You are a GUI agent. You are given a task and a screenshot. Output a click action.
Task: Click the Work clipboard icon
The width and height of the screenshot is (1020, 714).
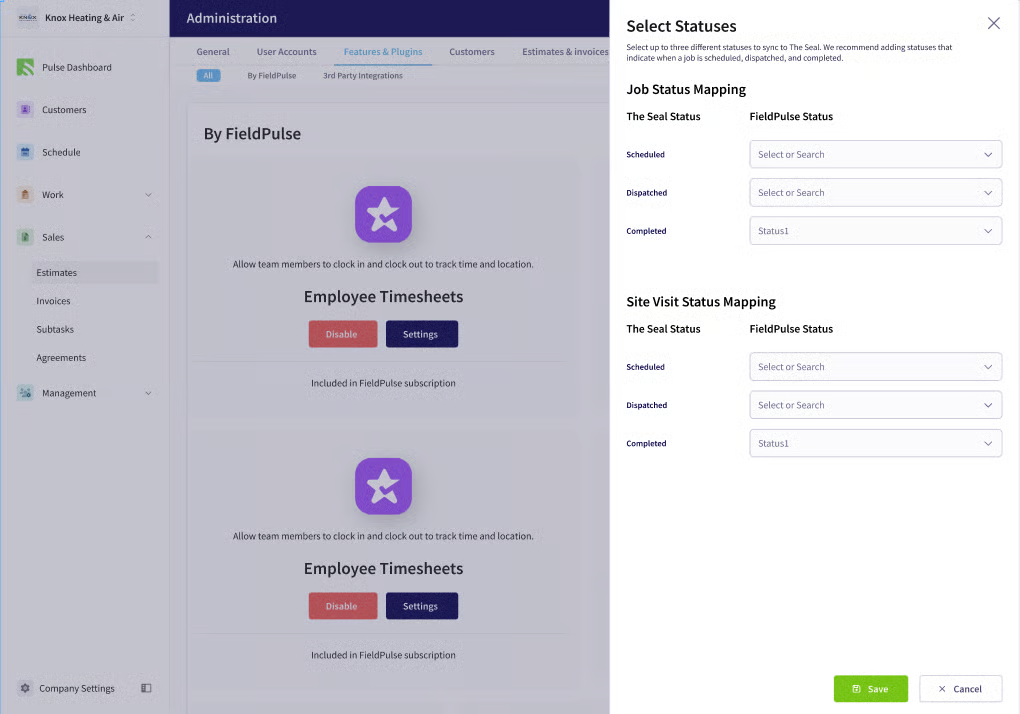[25, 194]
